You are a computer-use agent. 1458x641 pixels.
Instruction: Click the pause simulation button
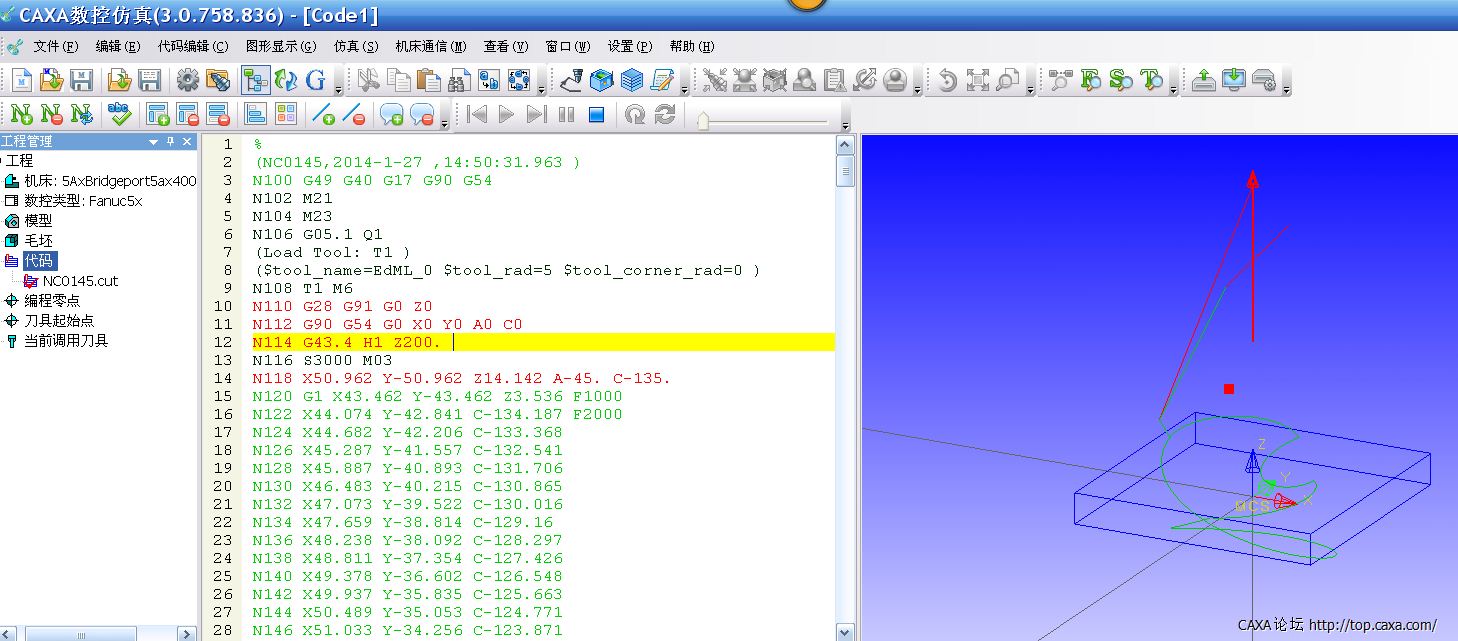point(566,114)
